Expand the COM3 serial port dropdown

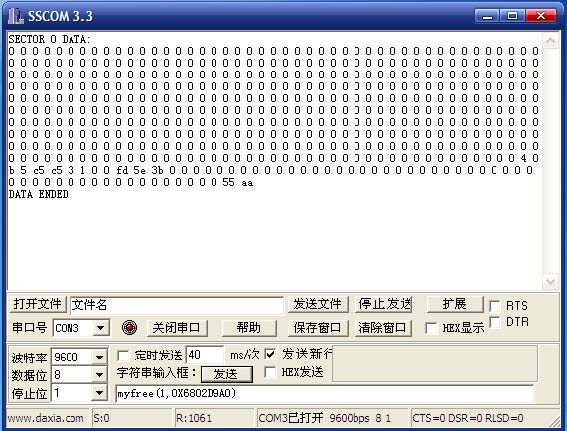[x=100, y=328]
